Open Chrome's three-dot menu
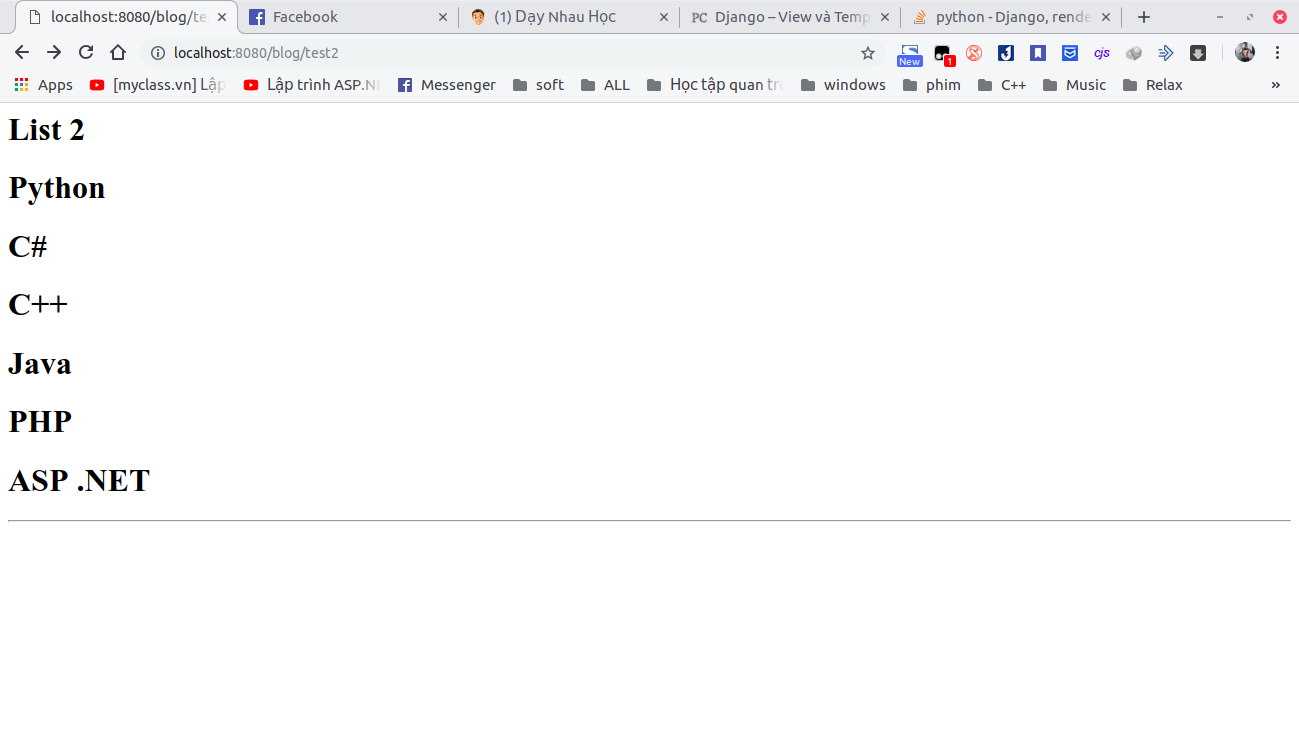Image resolution: width=1299 pixels, height=741 pixels. click(x=1277, y=53)
